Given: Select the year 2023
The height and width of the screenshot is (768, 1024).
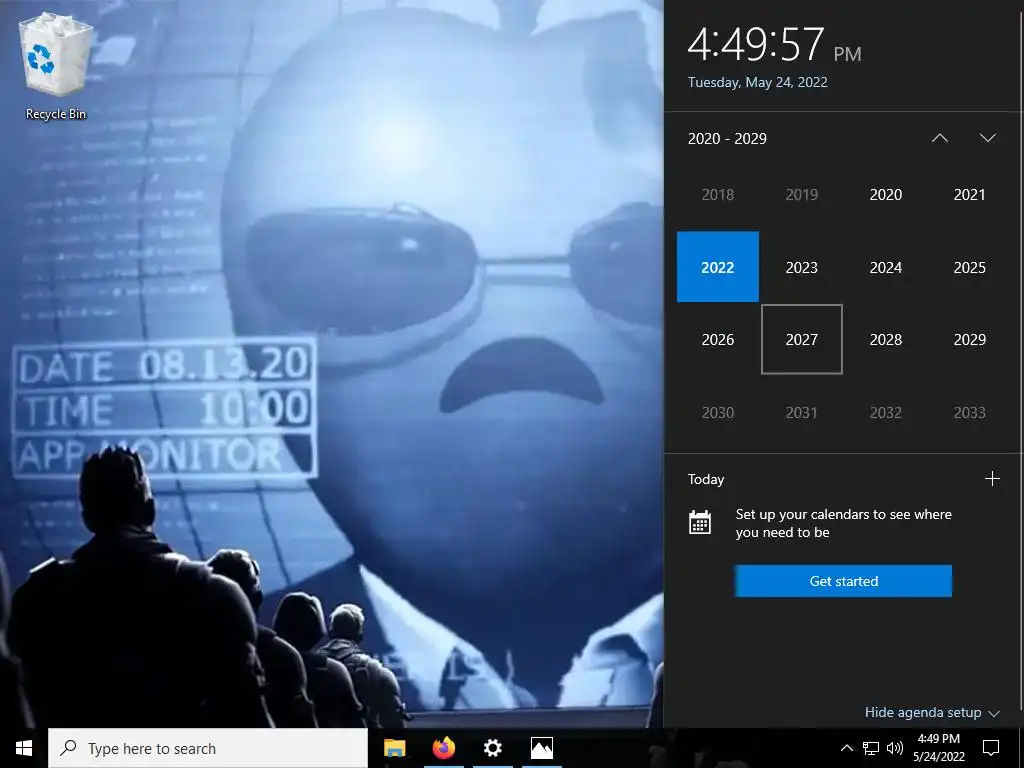Looking at the screenshot, I should click(x=801, y=267).
